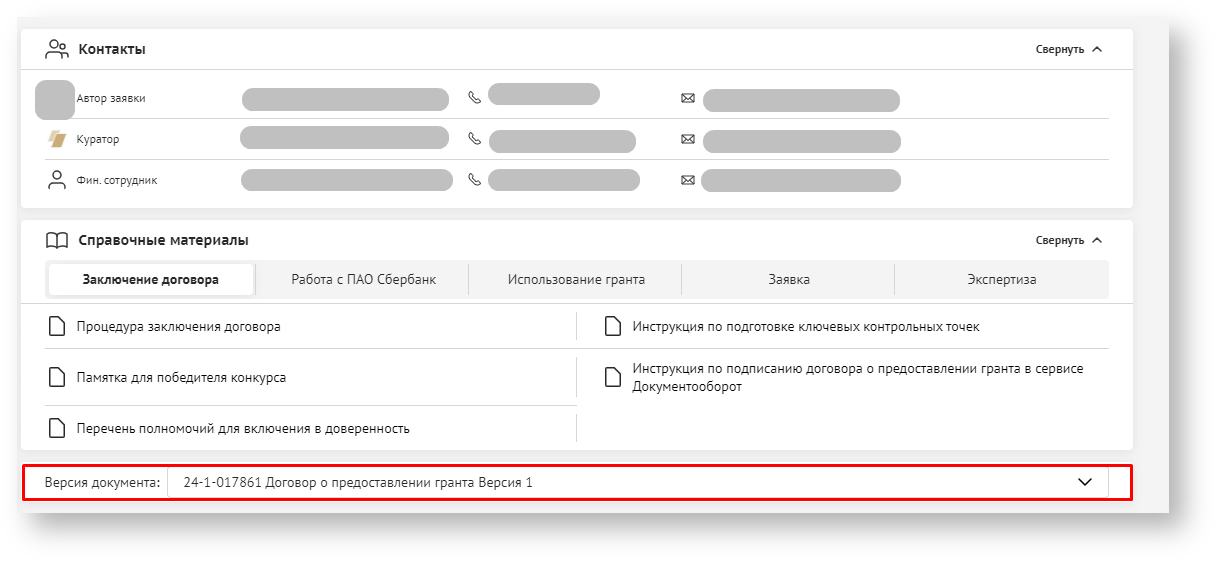1217x561 pixels.
Task: Open the Заявка tab
Action: (789, 280)
